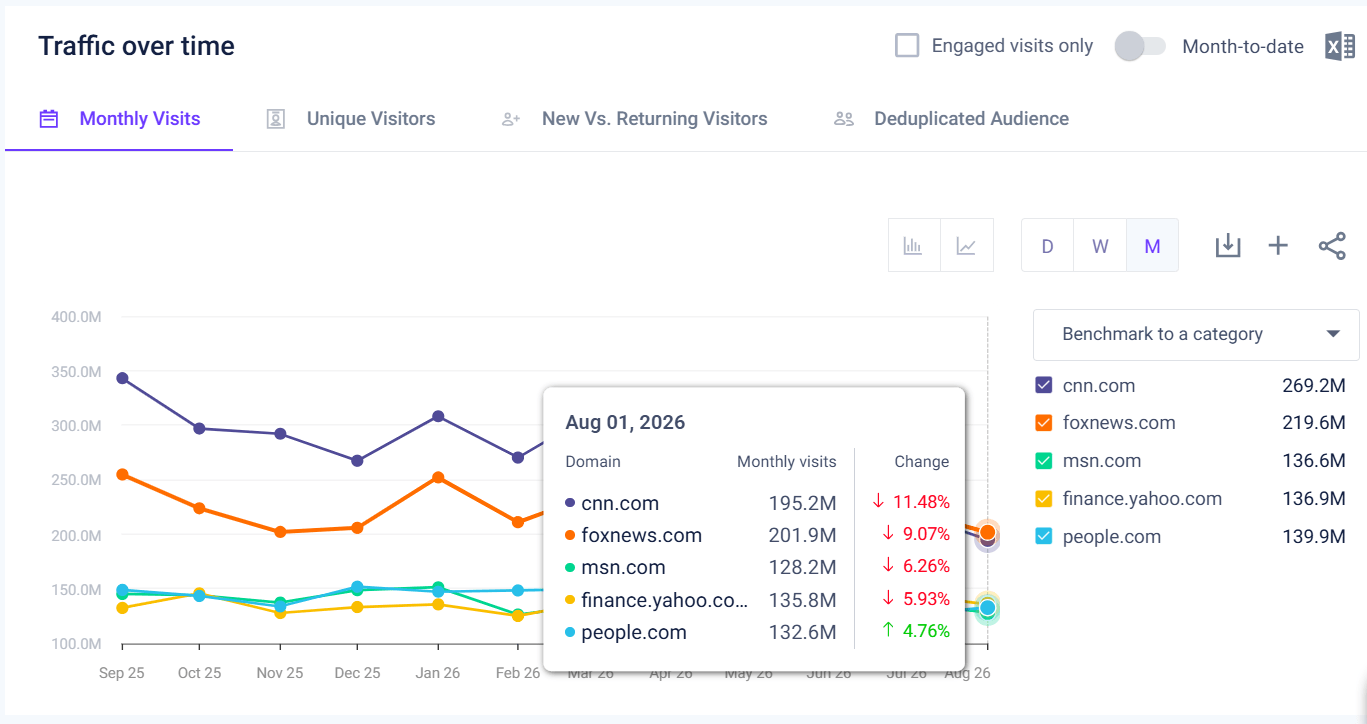Click the Monthly Visits calendar icon

click(49, 119)
